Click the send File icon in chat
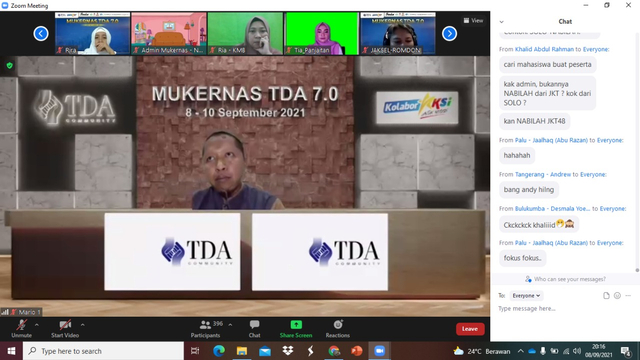The height and width of the screenshot is (360, 640). 606,296
